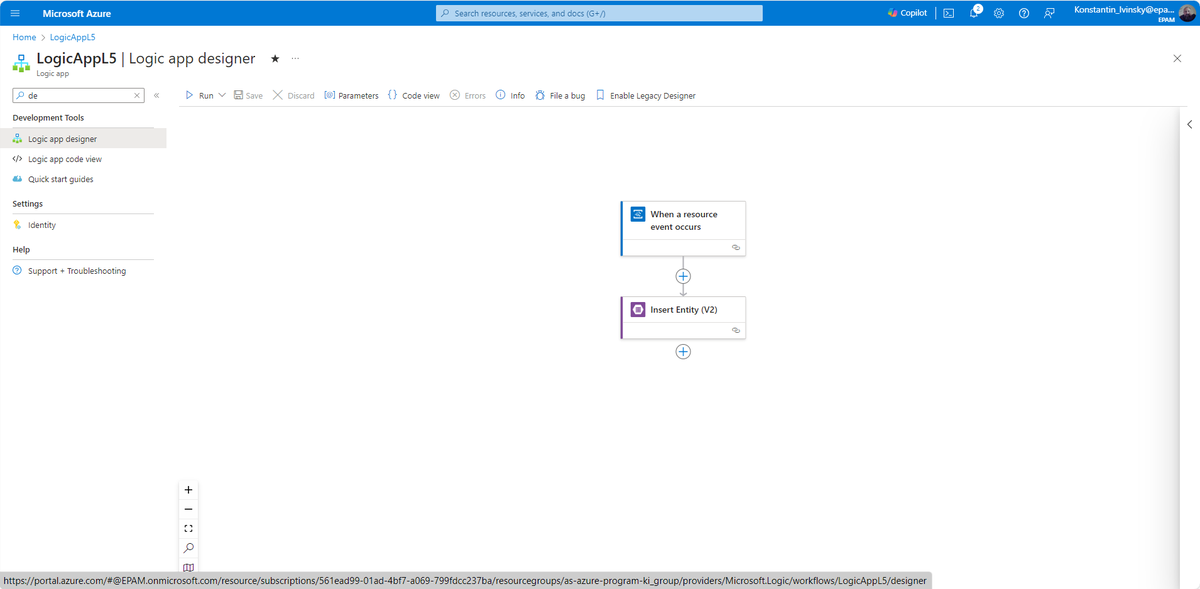Focus the global resources search box

coord(599,13)
